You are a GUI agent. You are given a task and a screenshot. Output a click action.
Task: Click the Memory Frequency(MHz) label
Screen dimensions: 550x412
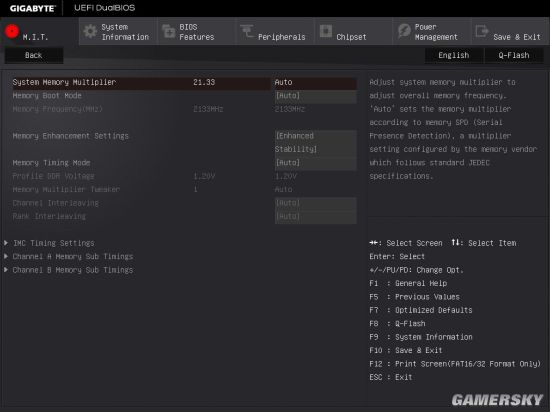tap(58, 109)
